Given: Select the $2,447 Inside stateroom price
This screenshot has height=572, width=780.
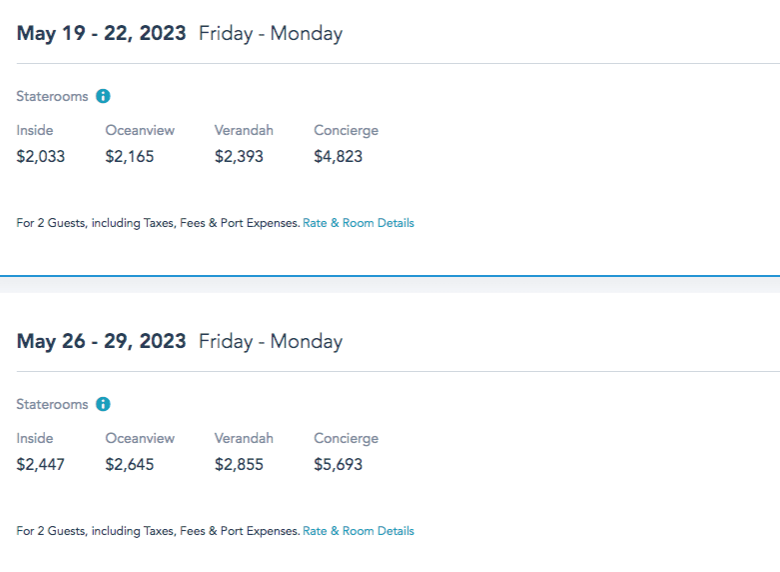Looking at the screenshot, I should coord(41,465).
